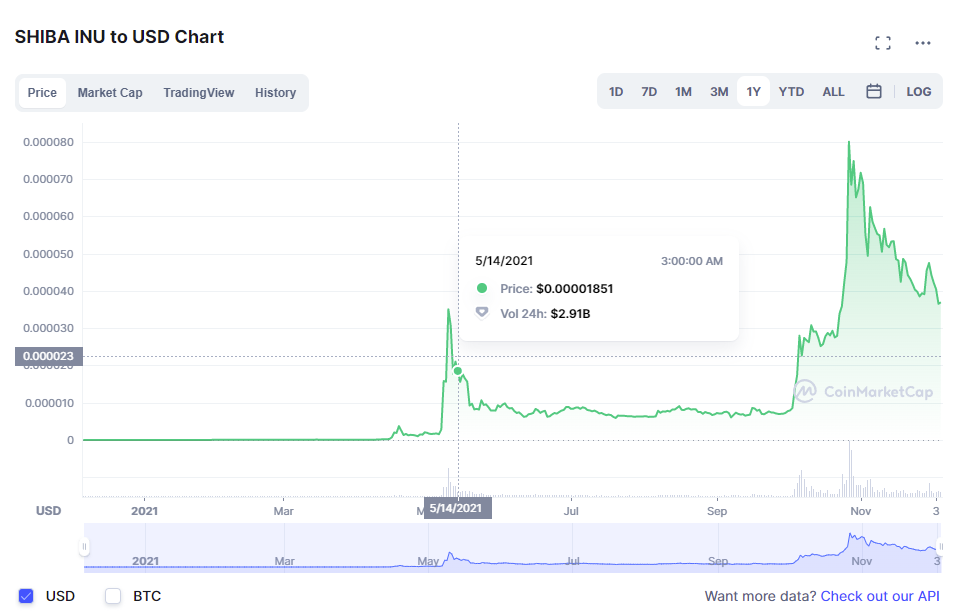
Task: Click the tooltip time 3:00:00 AM
Action: pyautogui.click(x=692, y=261)
